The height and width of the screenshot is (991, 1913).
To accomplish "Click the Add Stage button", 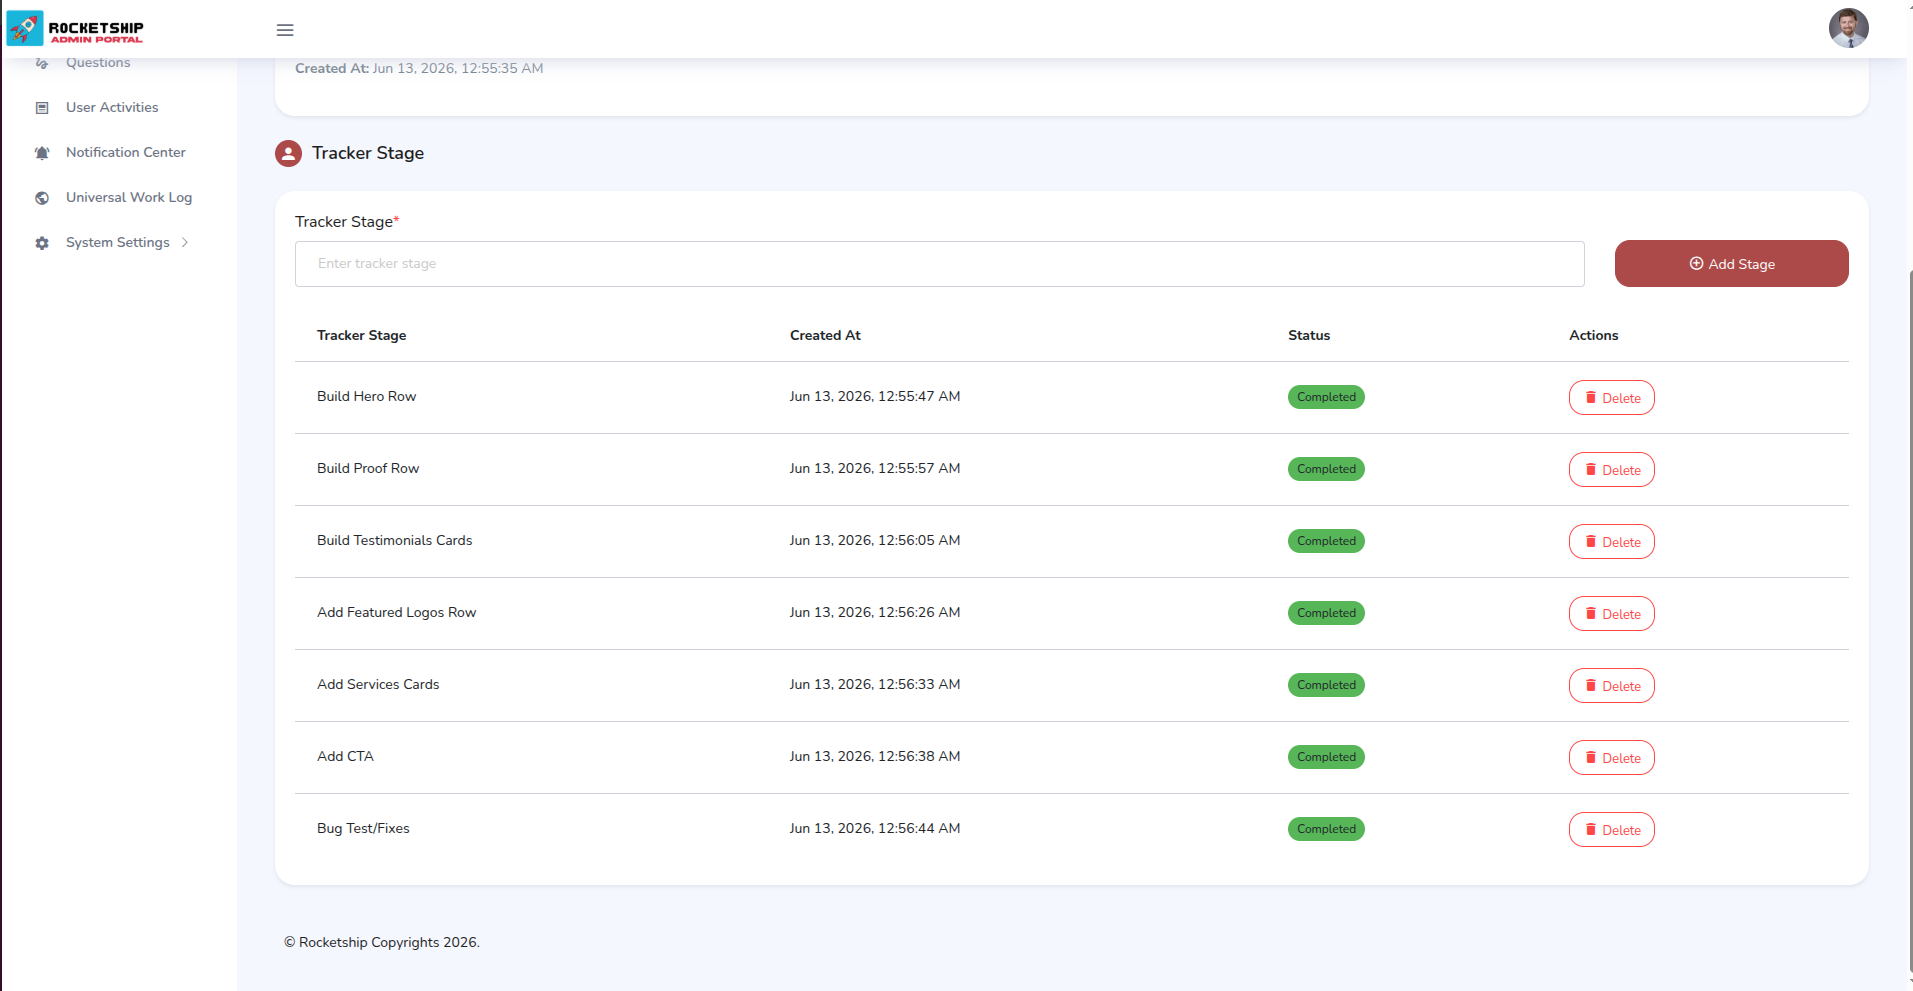I will tap(1731, 264).
